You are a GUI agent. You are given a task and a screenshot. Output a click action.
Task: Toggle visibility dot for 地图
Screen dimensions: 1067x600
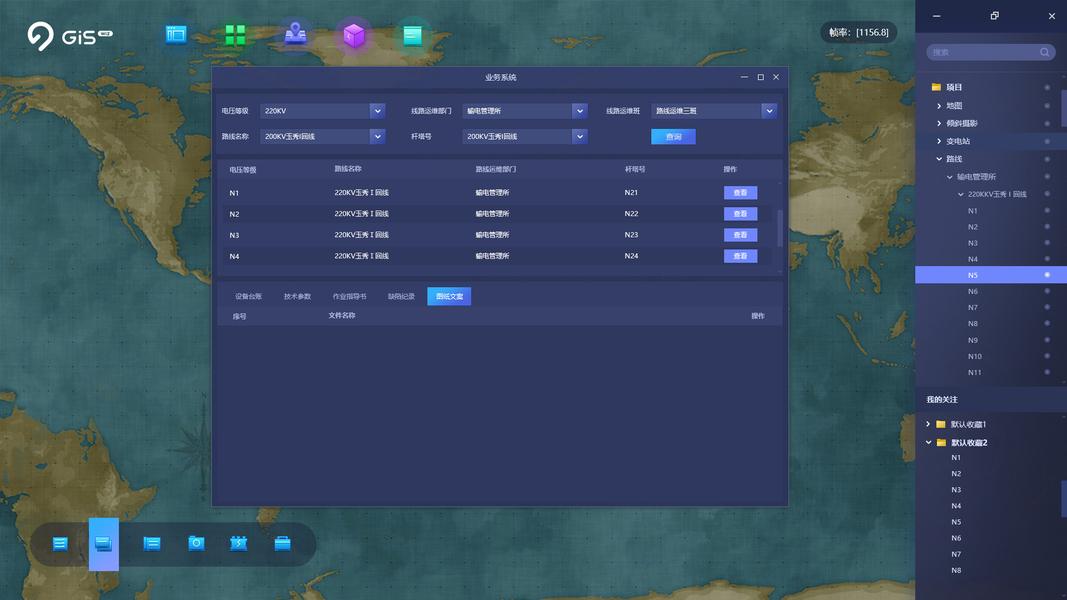[x=1047, y=105]
